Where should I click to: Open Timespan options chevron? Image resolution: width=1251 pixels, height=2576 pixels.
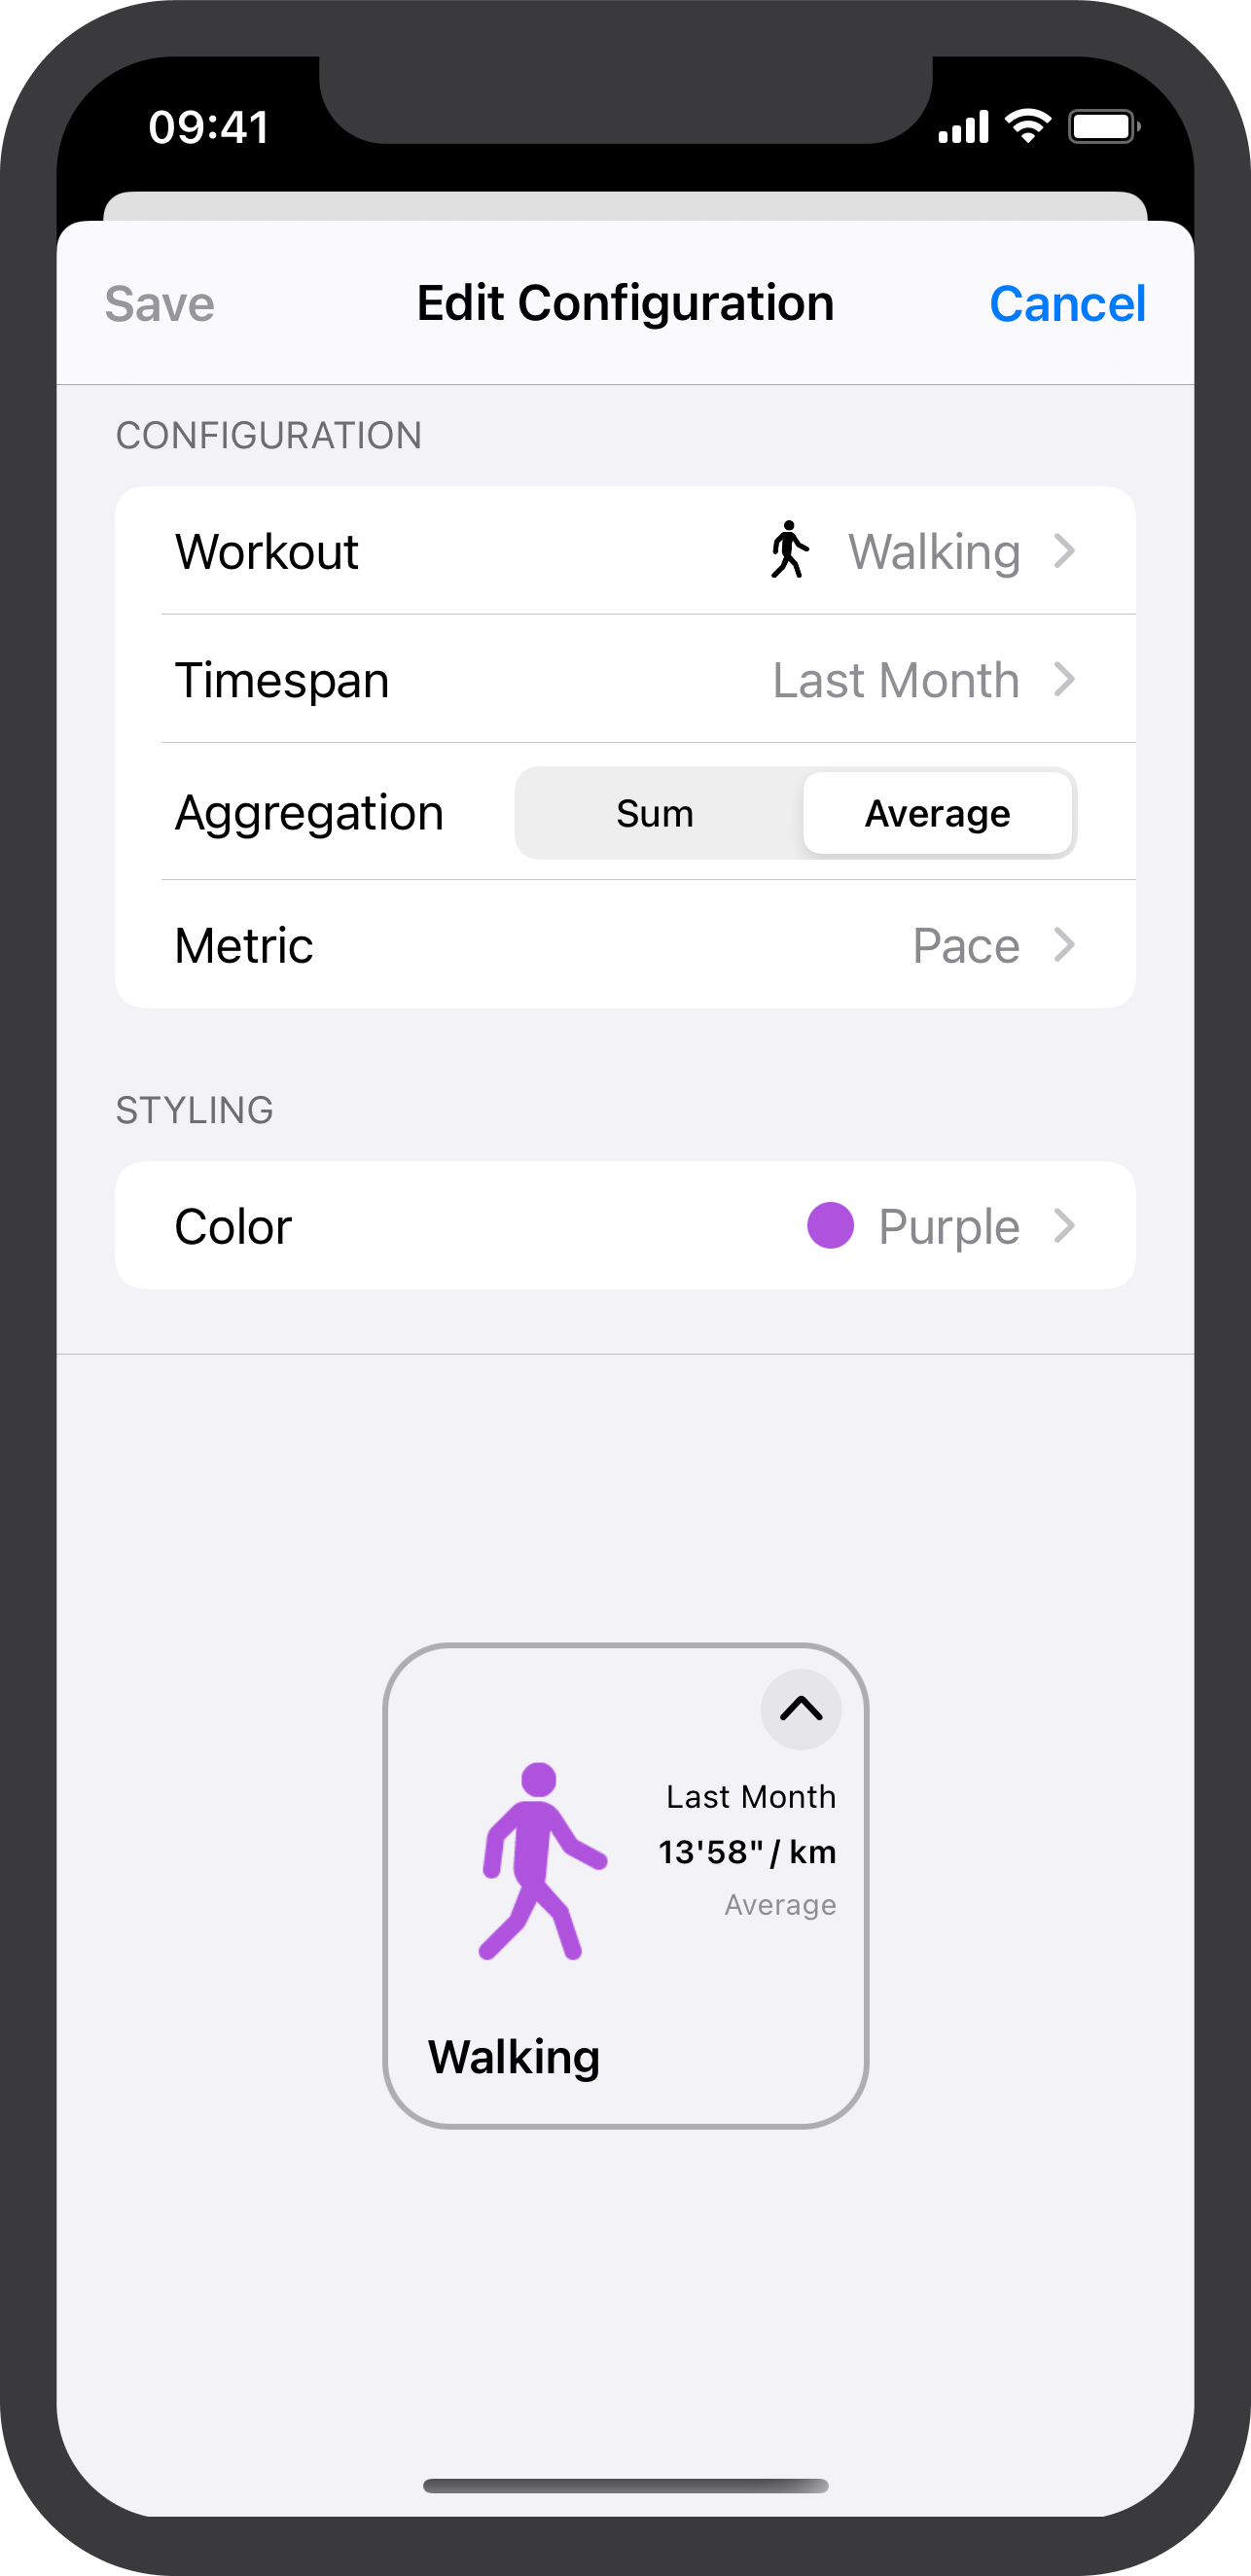(x=1064, y=680)
